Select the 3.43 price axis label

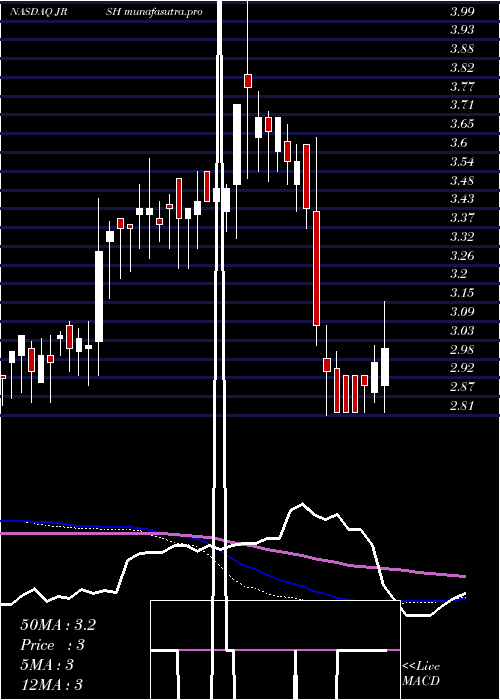pos(462,199)
